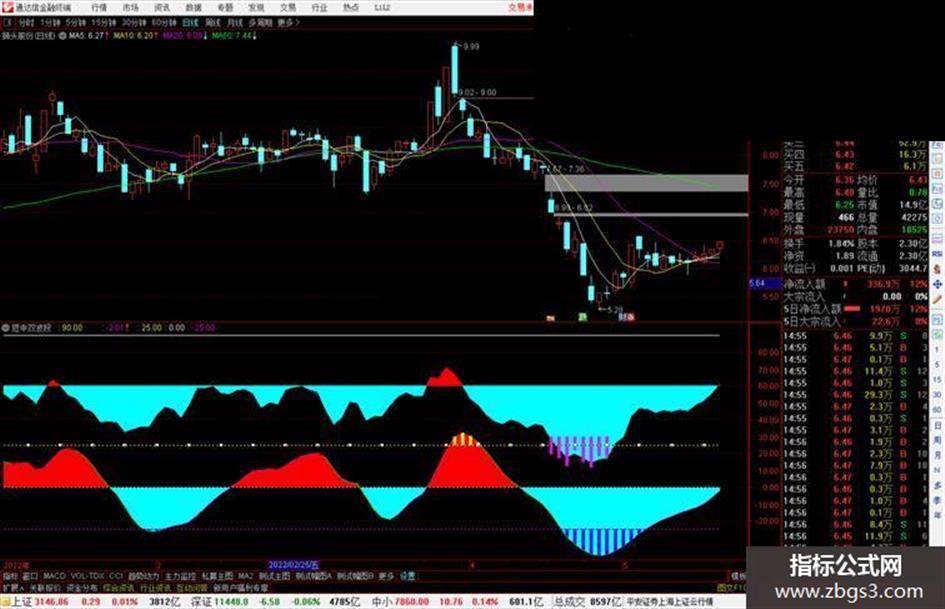
Task: Open the 行情 menu
Action: (99, 7)
